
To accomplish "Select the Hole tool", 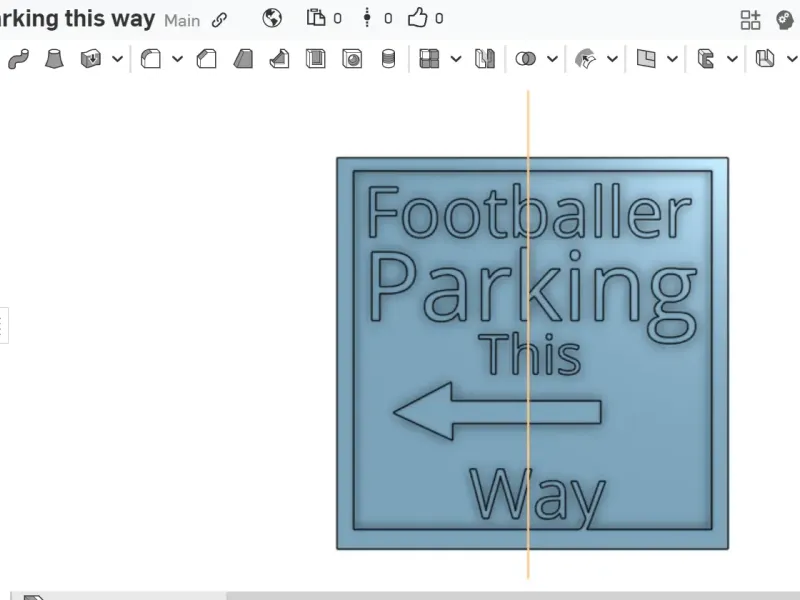I will [x=352, y=59].
